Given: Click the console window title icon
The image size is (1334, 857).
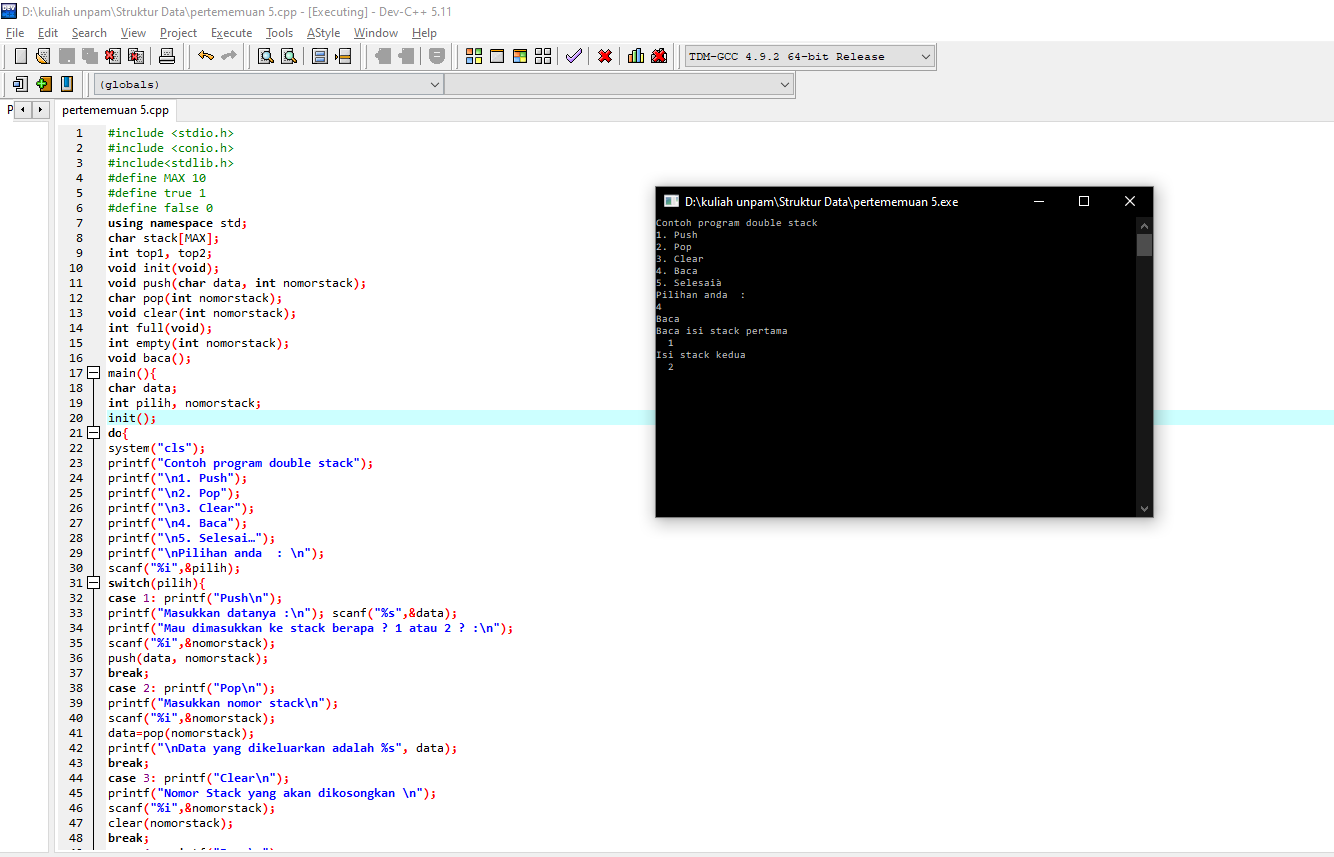Looking at the screenshot, I should [x=672, y=201].
